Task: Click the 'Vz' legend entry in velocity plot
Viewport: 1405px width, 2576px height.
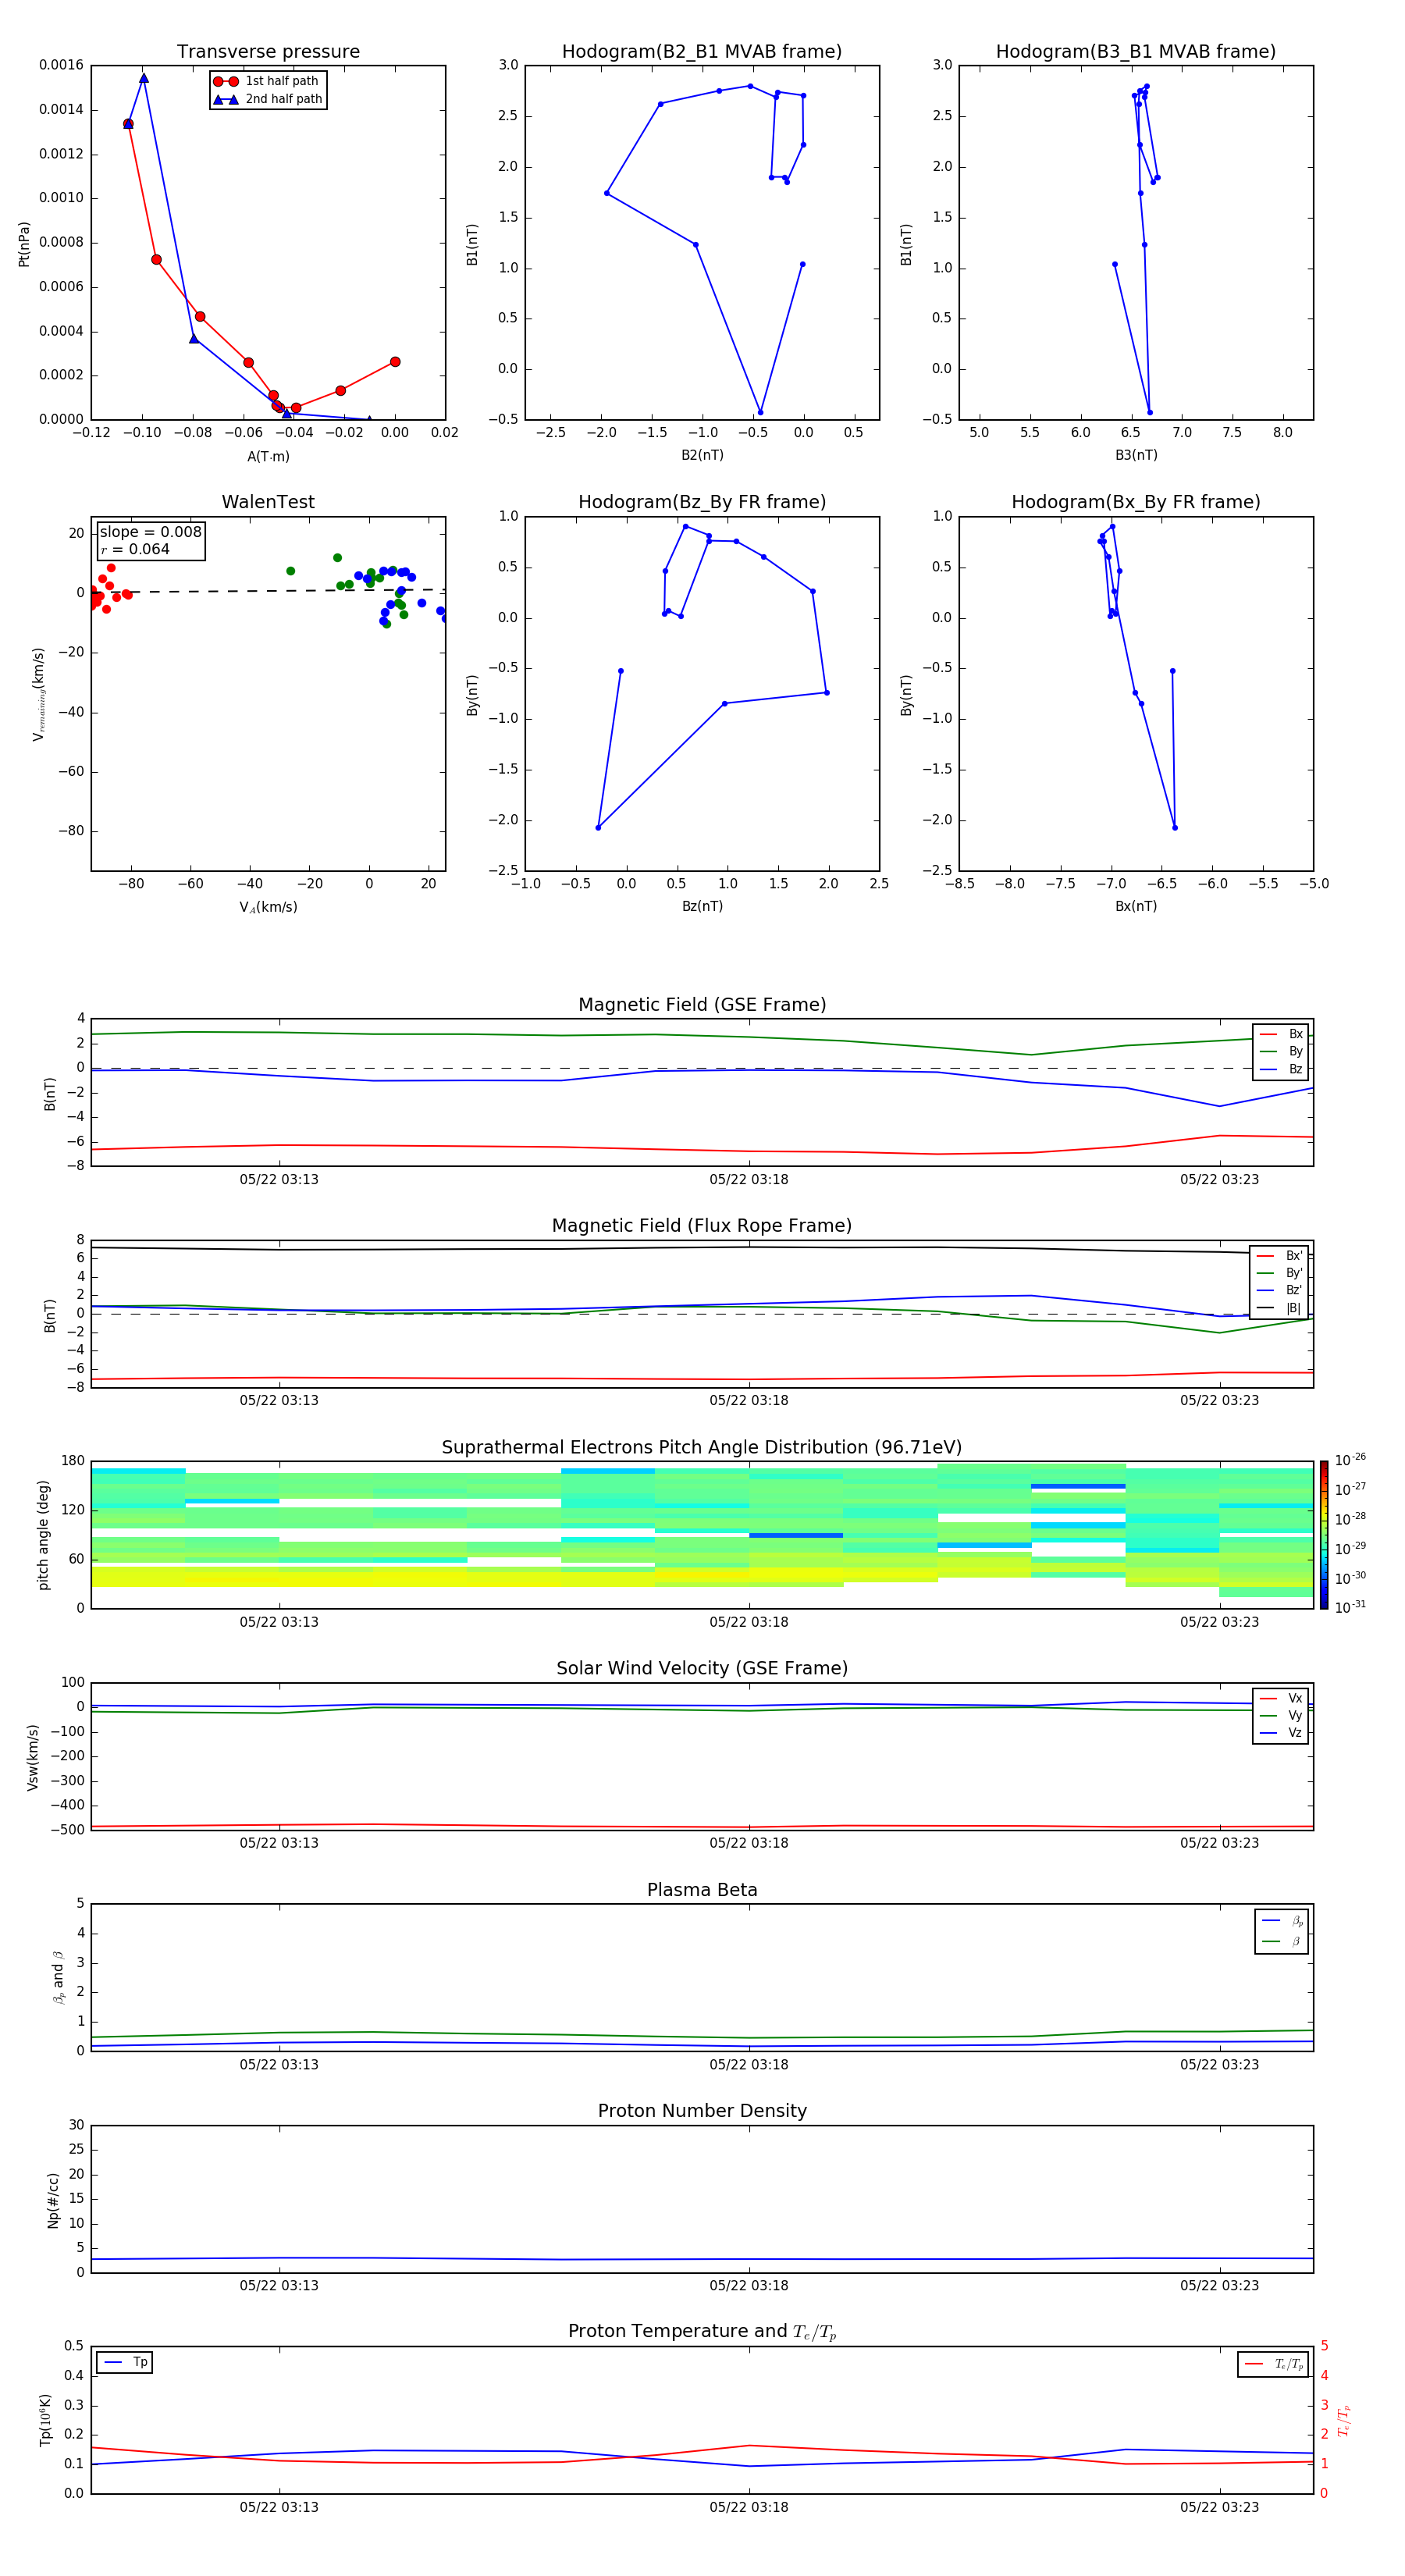Action: [1281, 1733]
